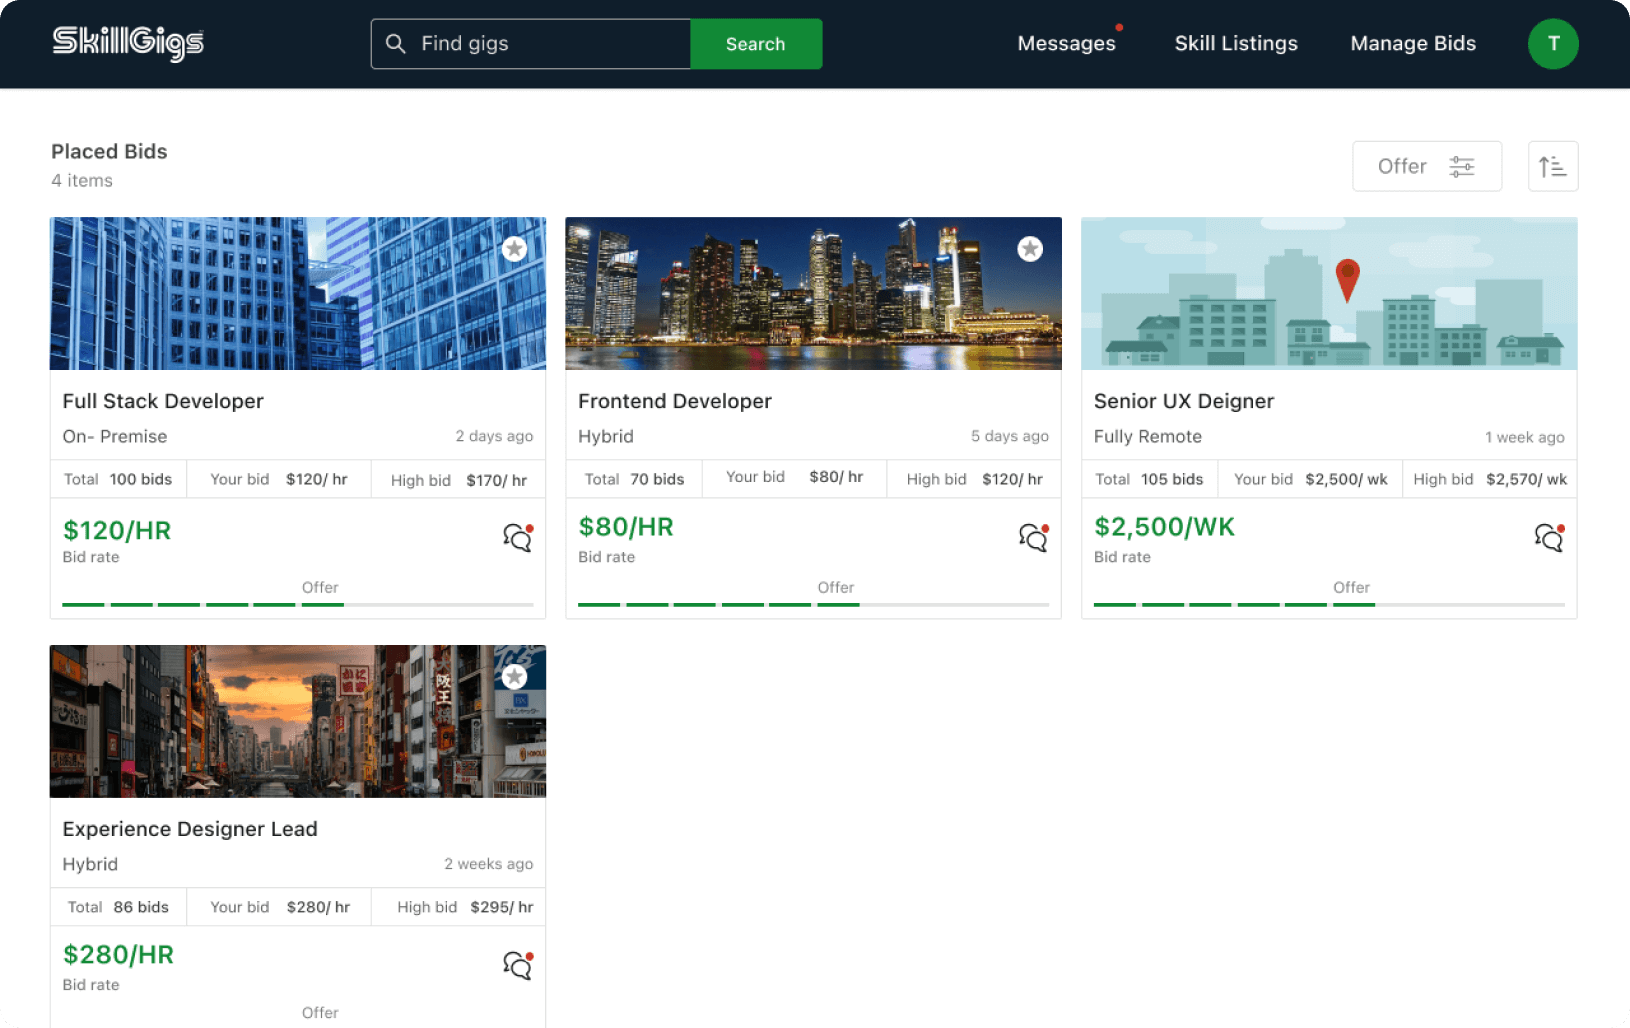Focus the Find gigs search field
Image resolution: width=1630 pixels, height=1028 pixels.
click(x=550, y=44)
